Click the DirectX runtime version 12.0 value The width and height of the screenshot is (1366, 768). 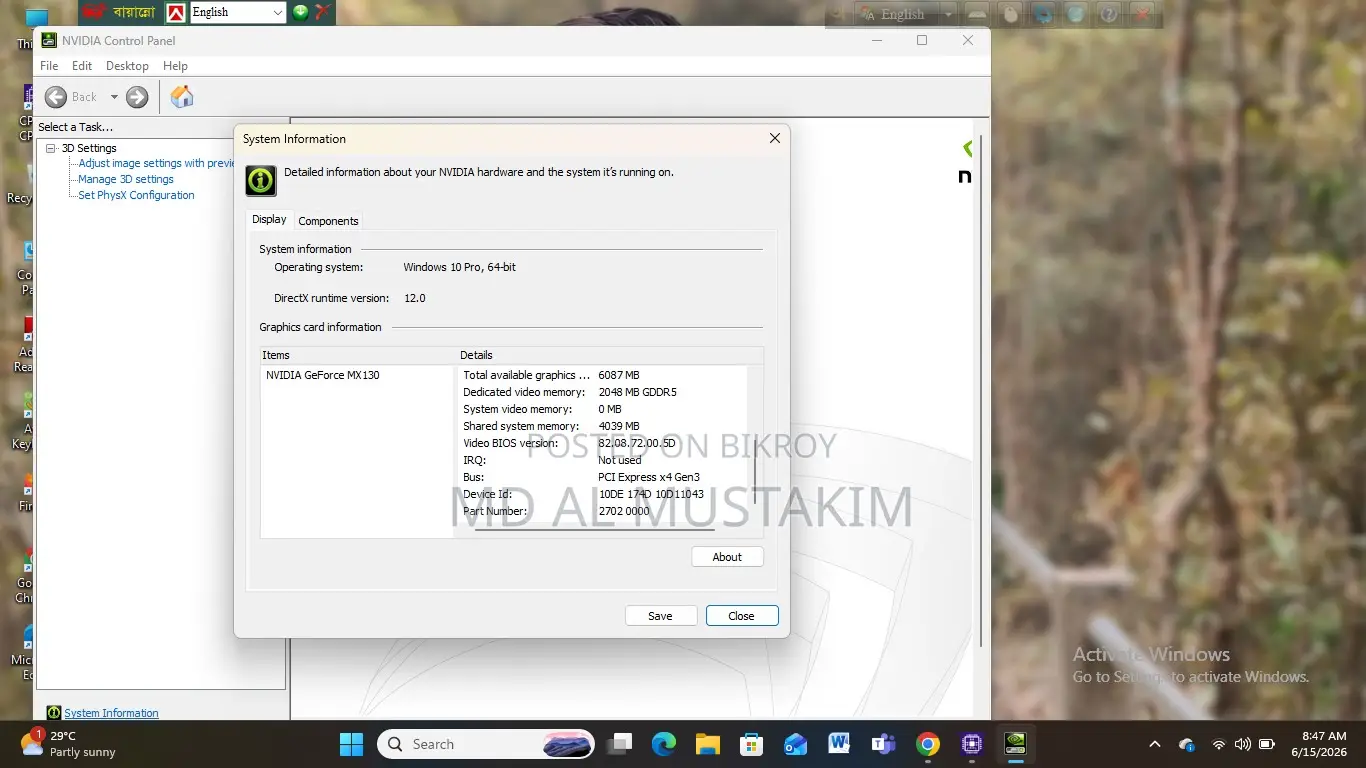tap(414, 298)
